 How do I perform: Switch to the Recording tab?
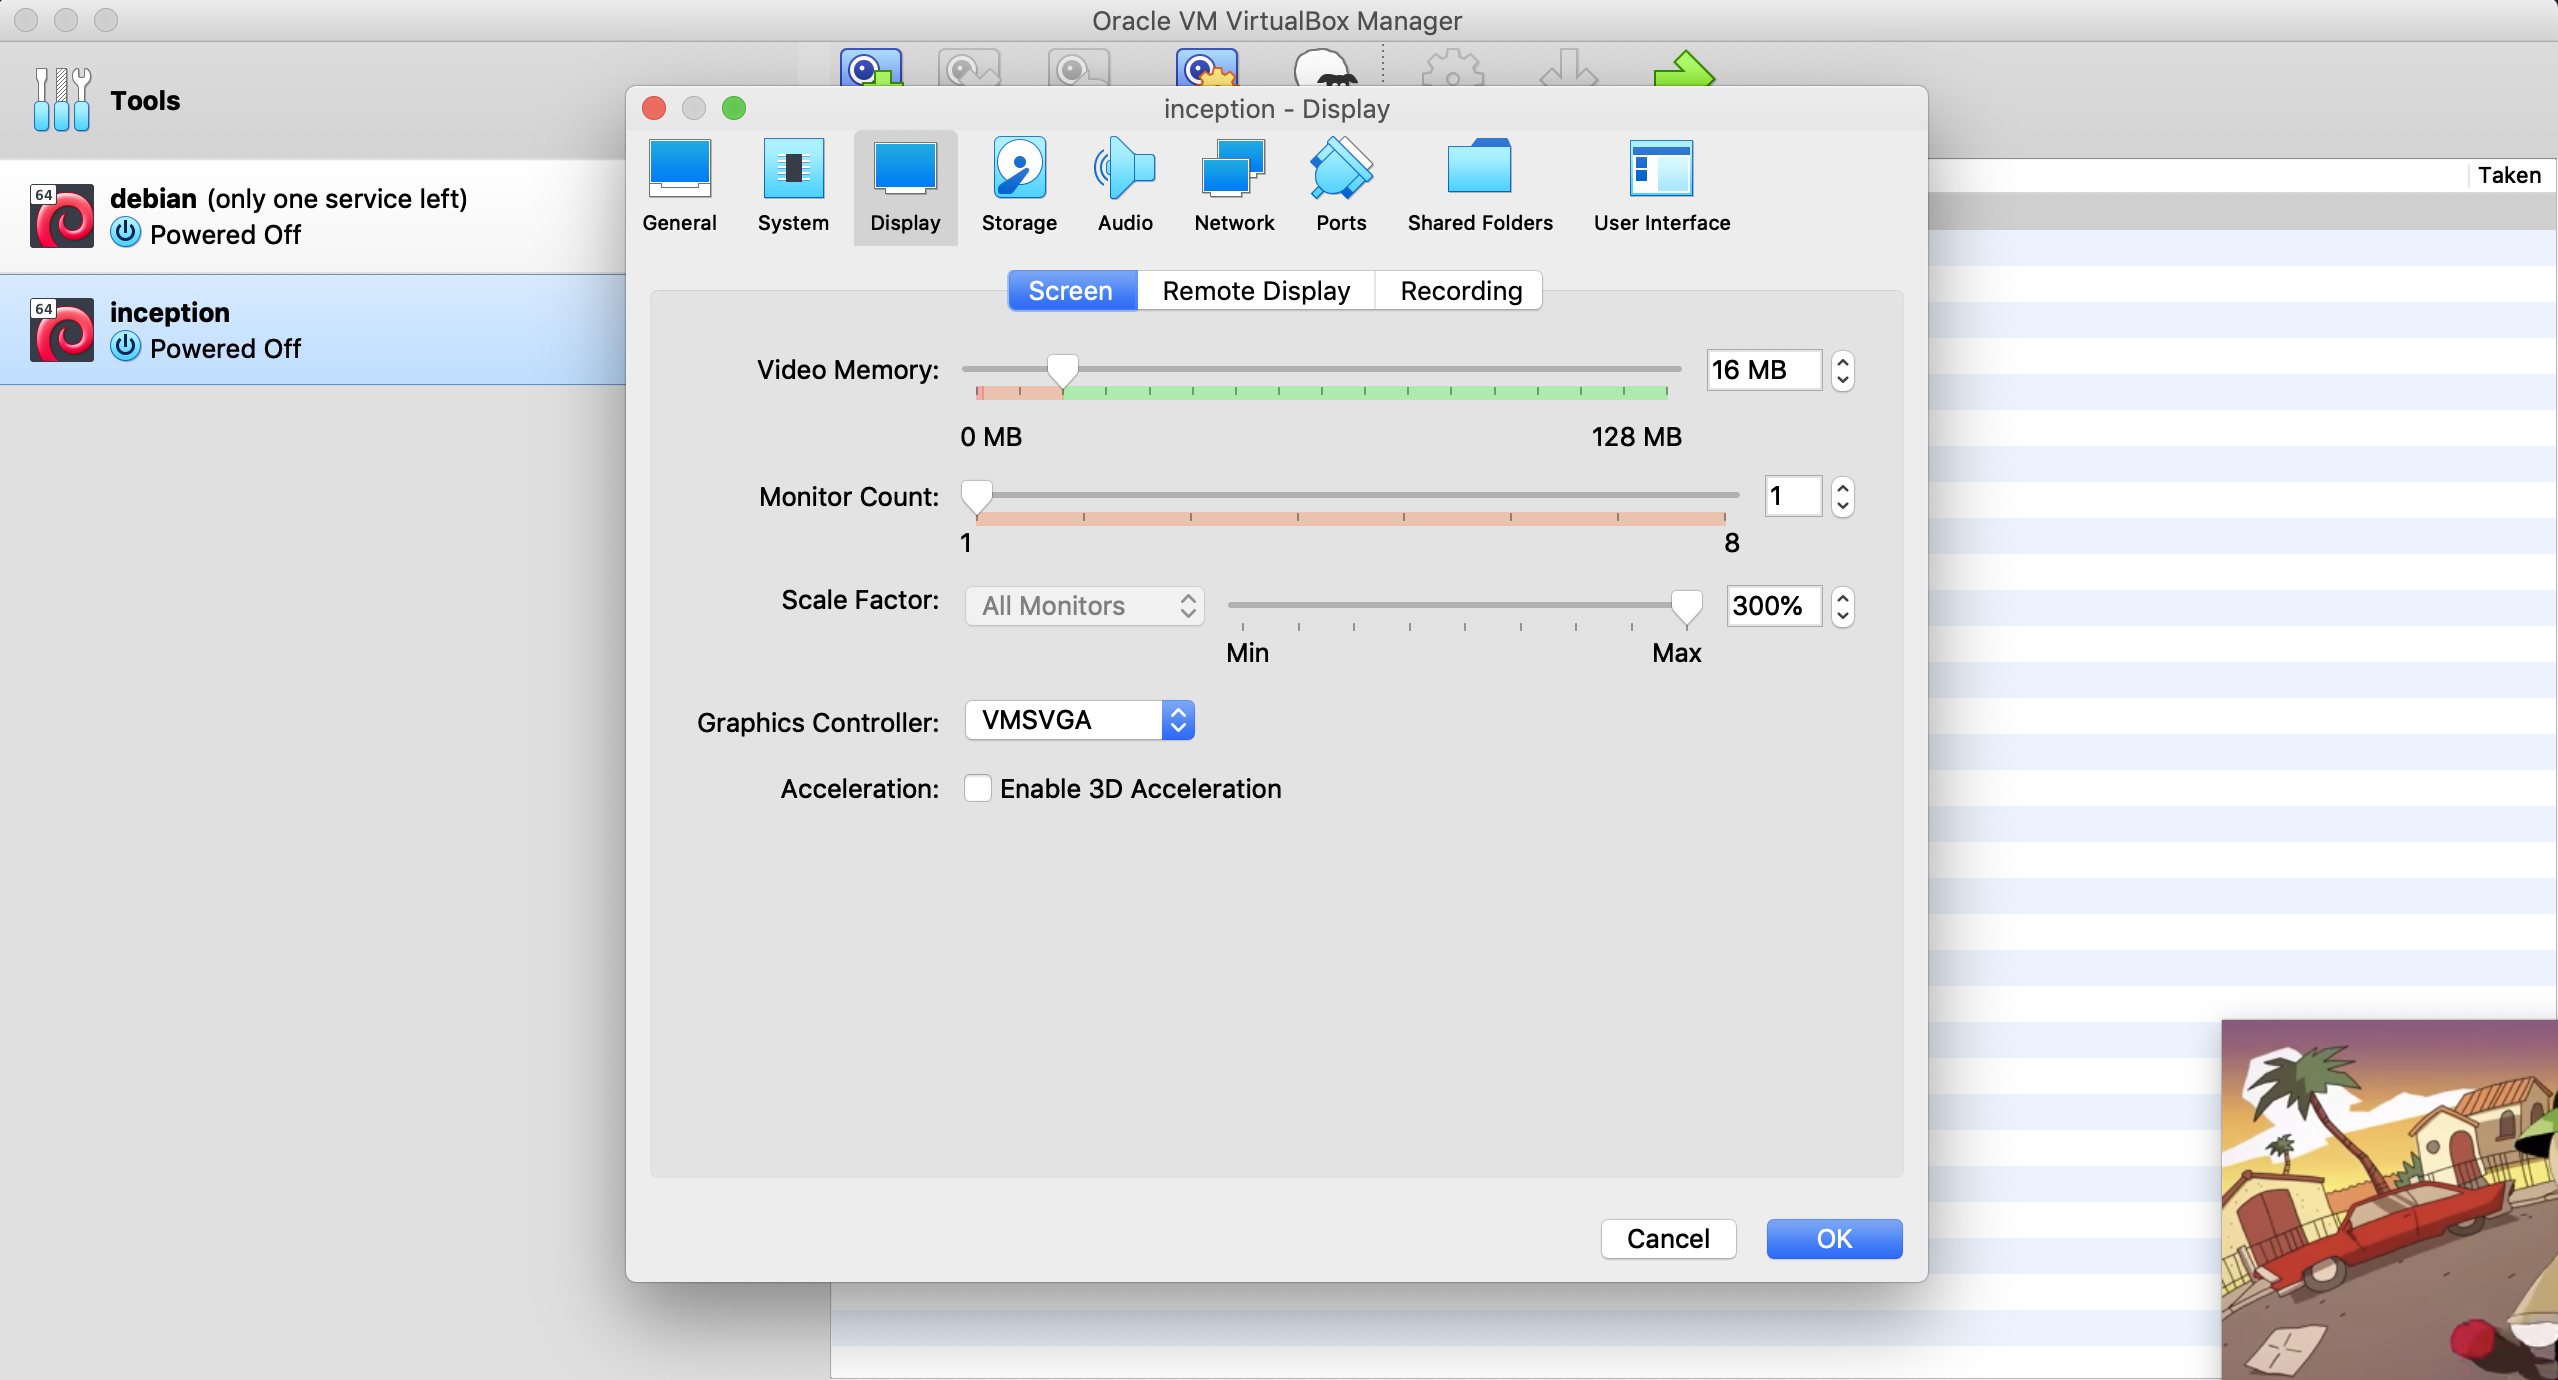(1460, 291)
